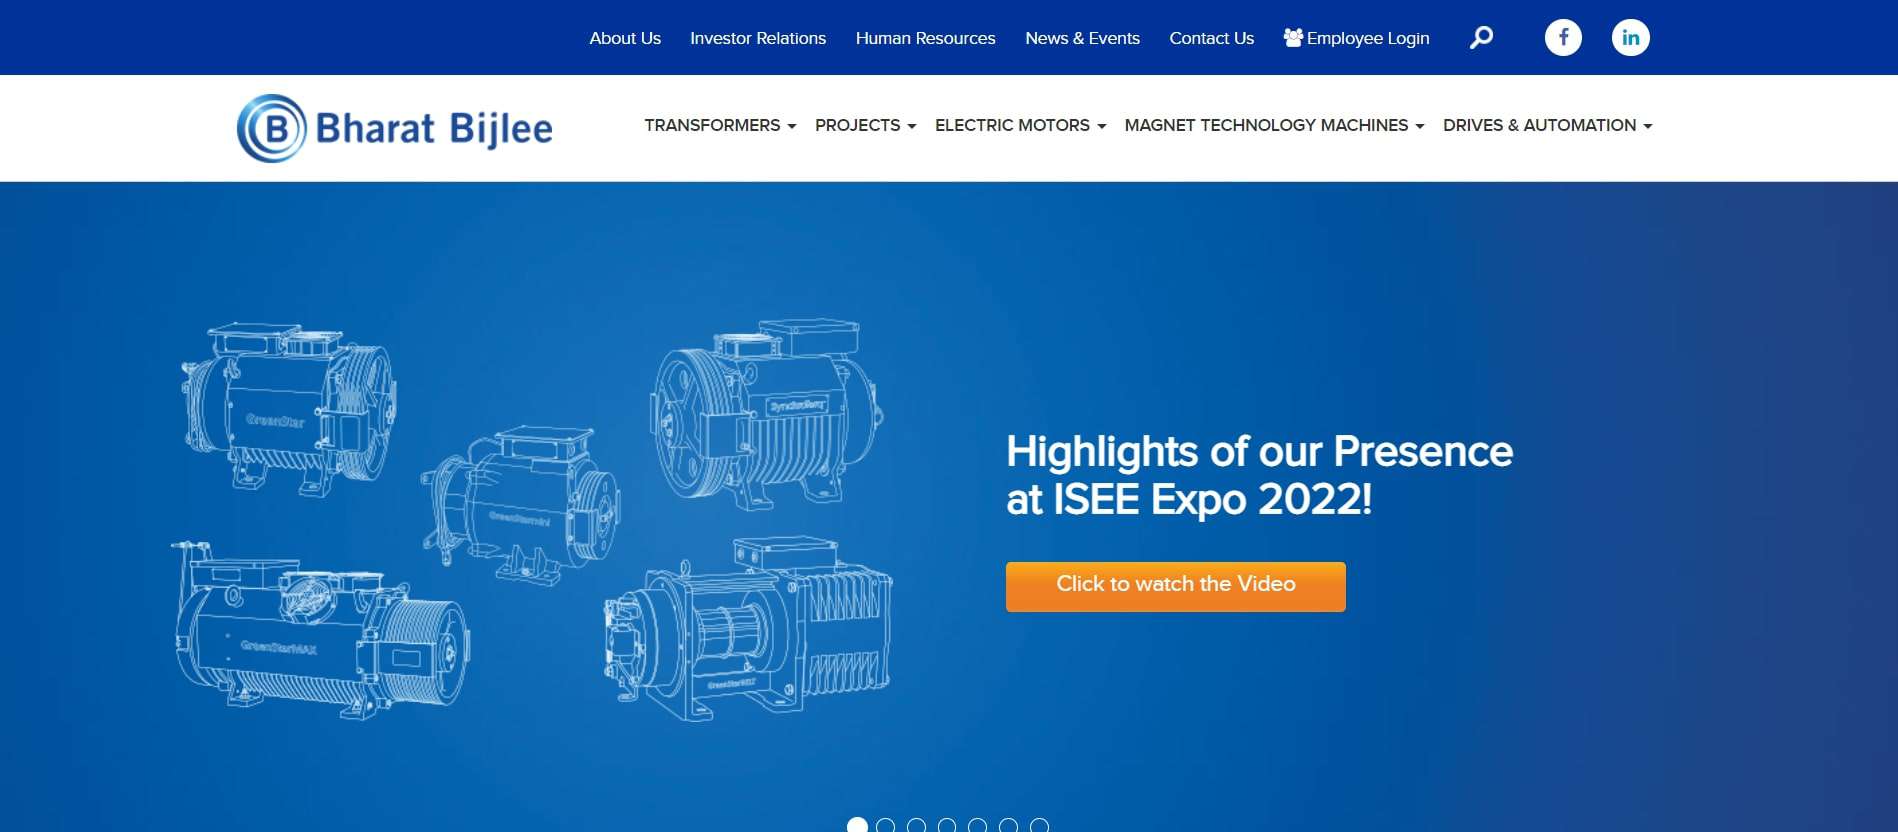The image size is (1898, 832).
Task: Open the Electric Motors dropdown
Action: pos(1020,125)
